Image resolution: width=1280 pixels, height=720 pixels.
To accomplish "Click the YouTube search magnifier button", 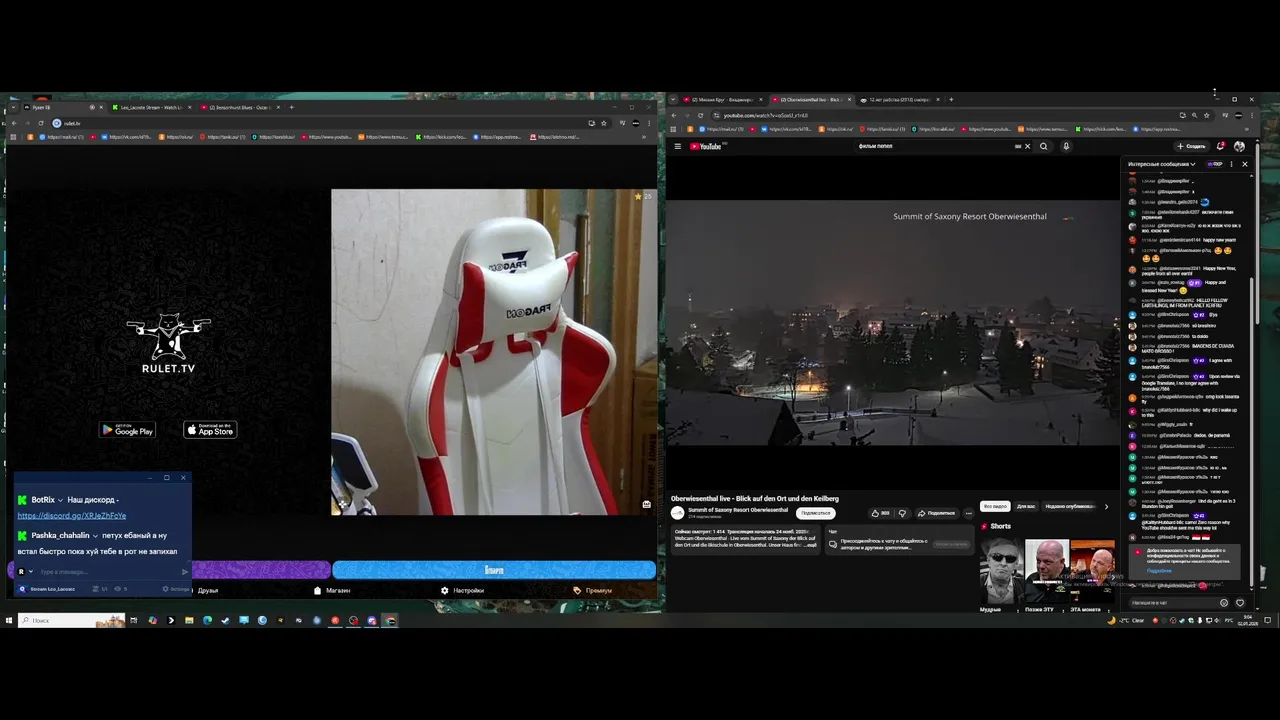I will point(1043,146).
